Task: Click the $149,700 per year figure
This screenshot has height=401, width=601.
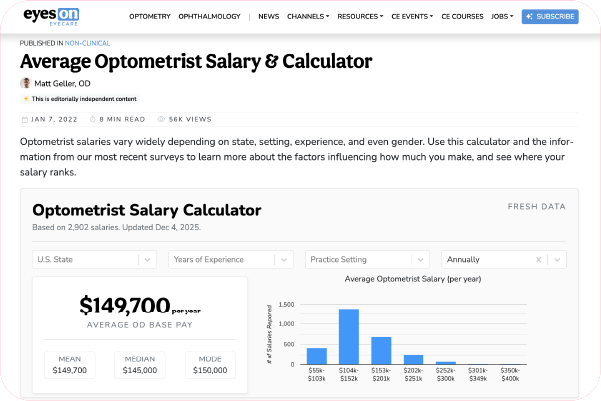Action: tap(140, 306)
